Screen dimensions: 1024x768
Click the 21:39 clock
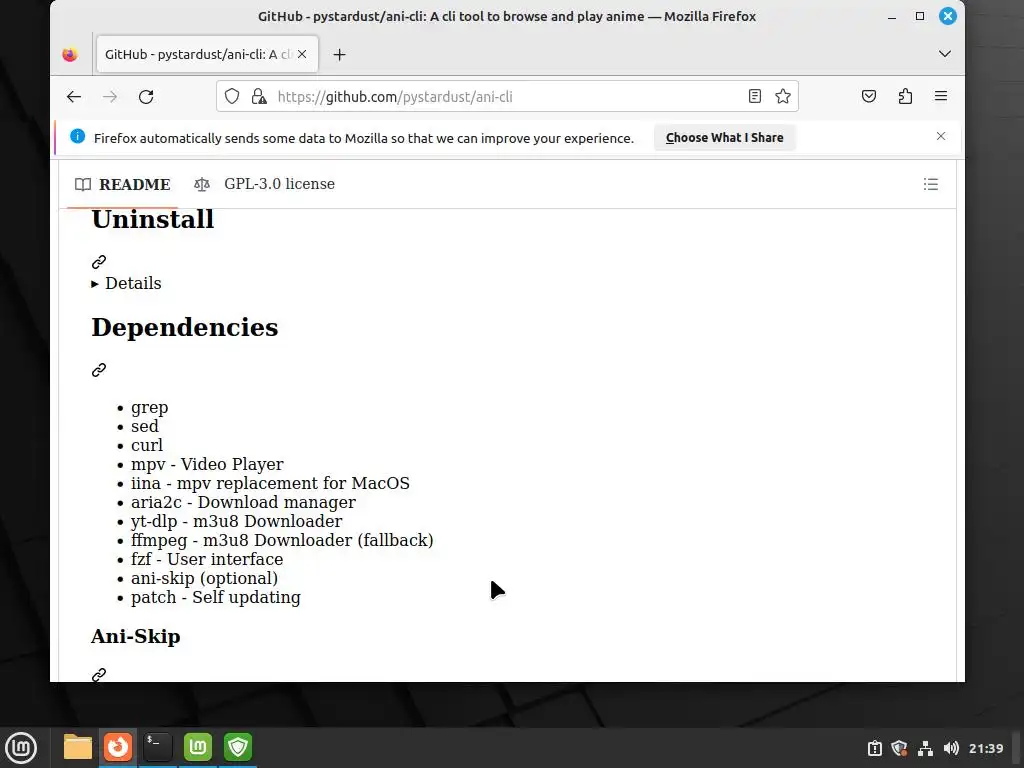985,748
